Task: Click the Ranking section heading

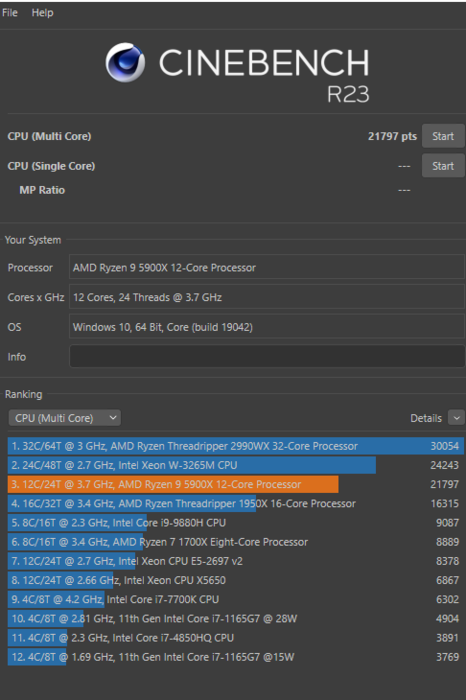Action: 23,394
